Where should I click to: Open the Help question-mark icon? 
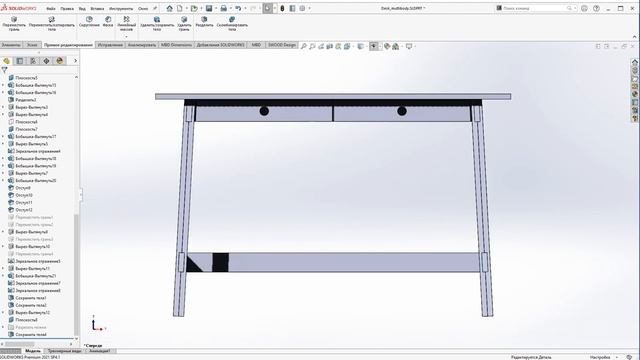[x=596, y=8]
